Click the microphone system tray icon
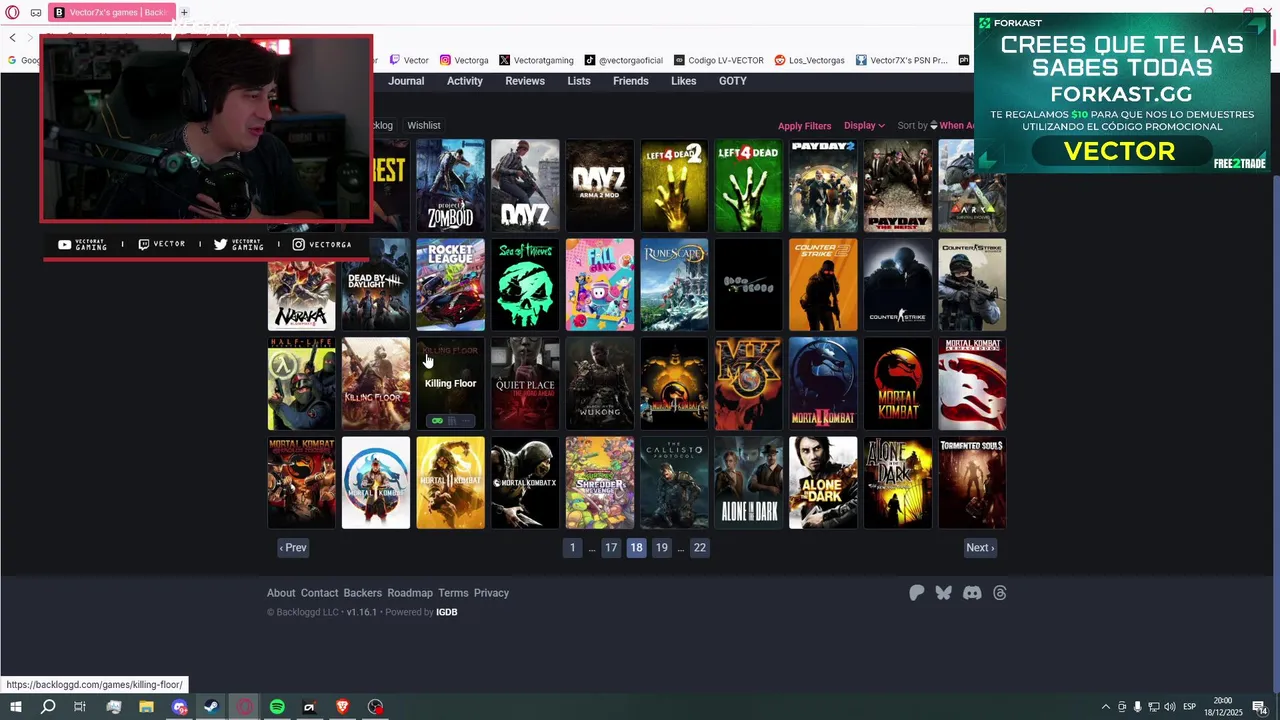 coord(1137,707)
